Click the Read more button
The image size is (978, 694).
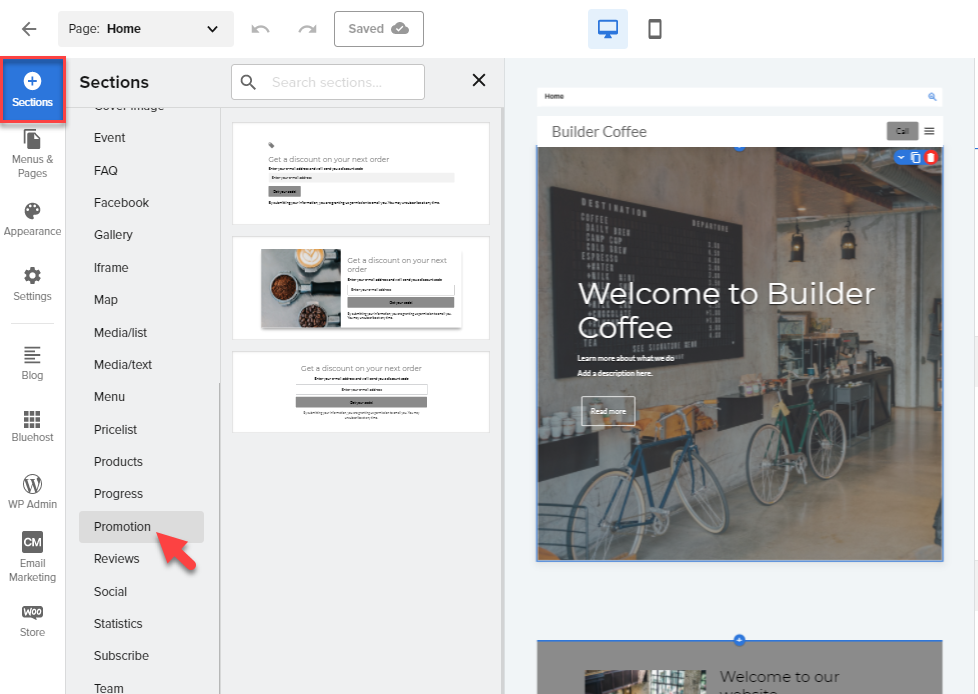(x=608, y=411)
